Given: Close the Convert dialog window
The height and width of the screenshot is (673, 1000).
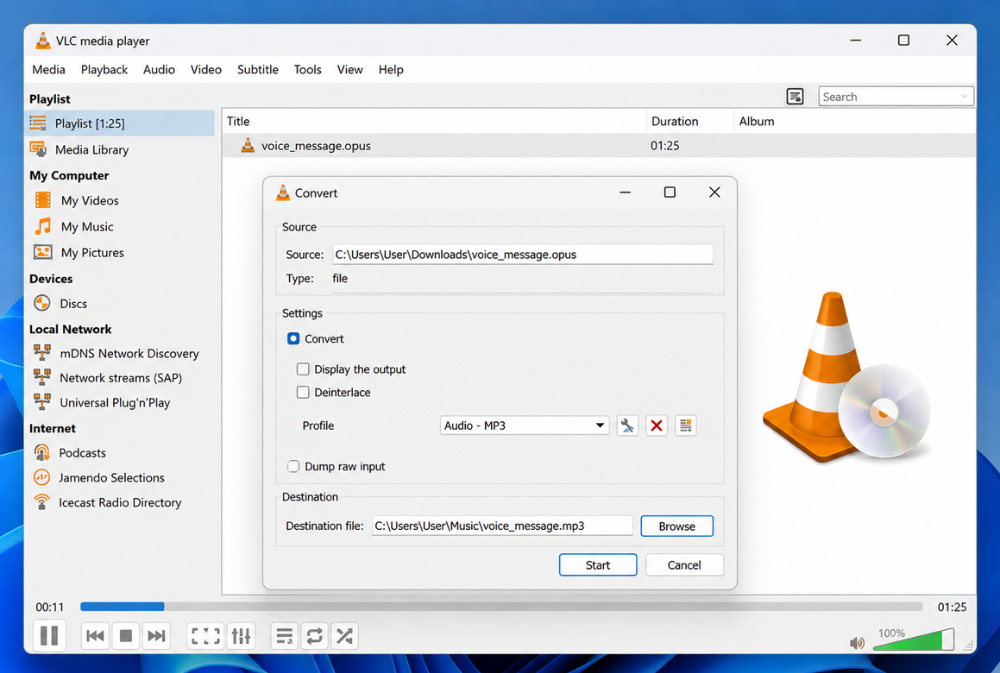Looking at the screenshot, I should (x=714, y=193).
